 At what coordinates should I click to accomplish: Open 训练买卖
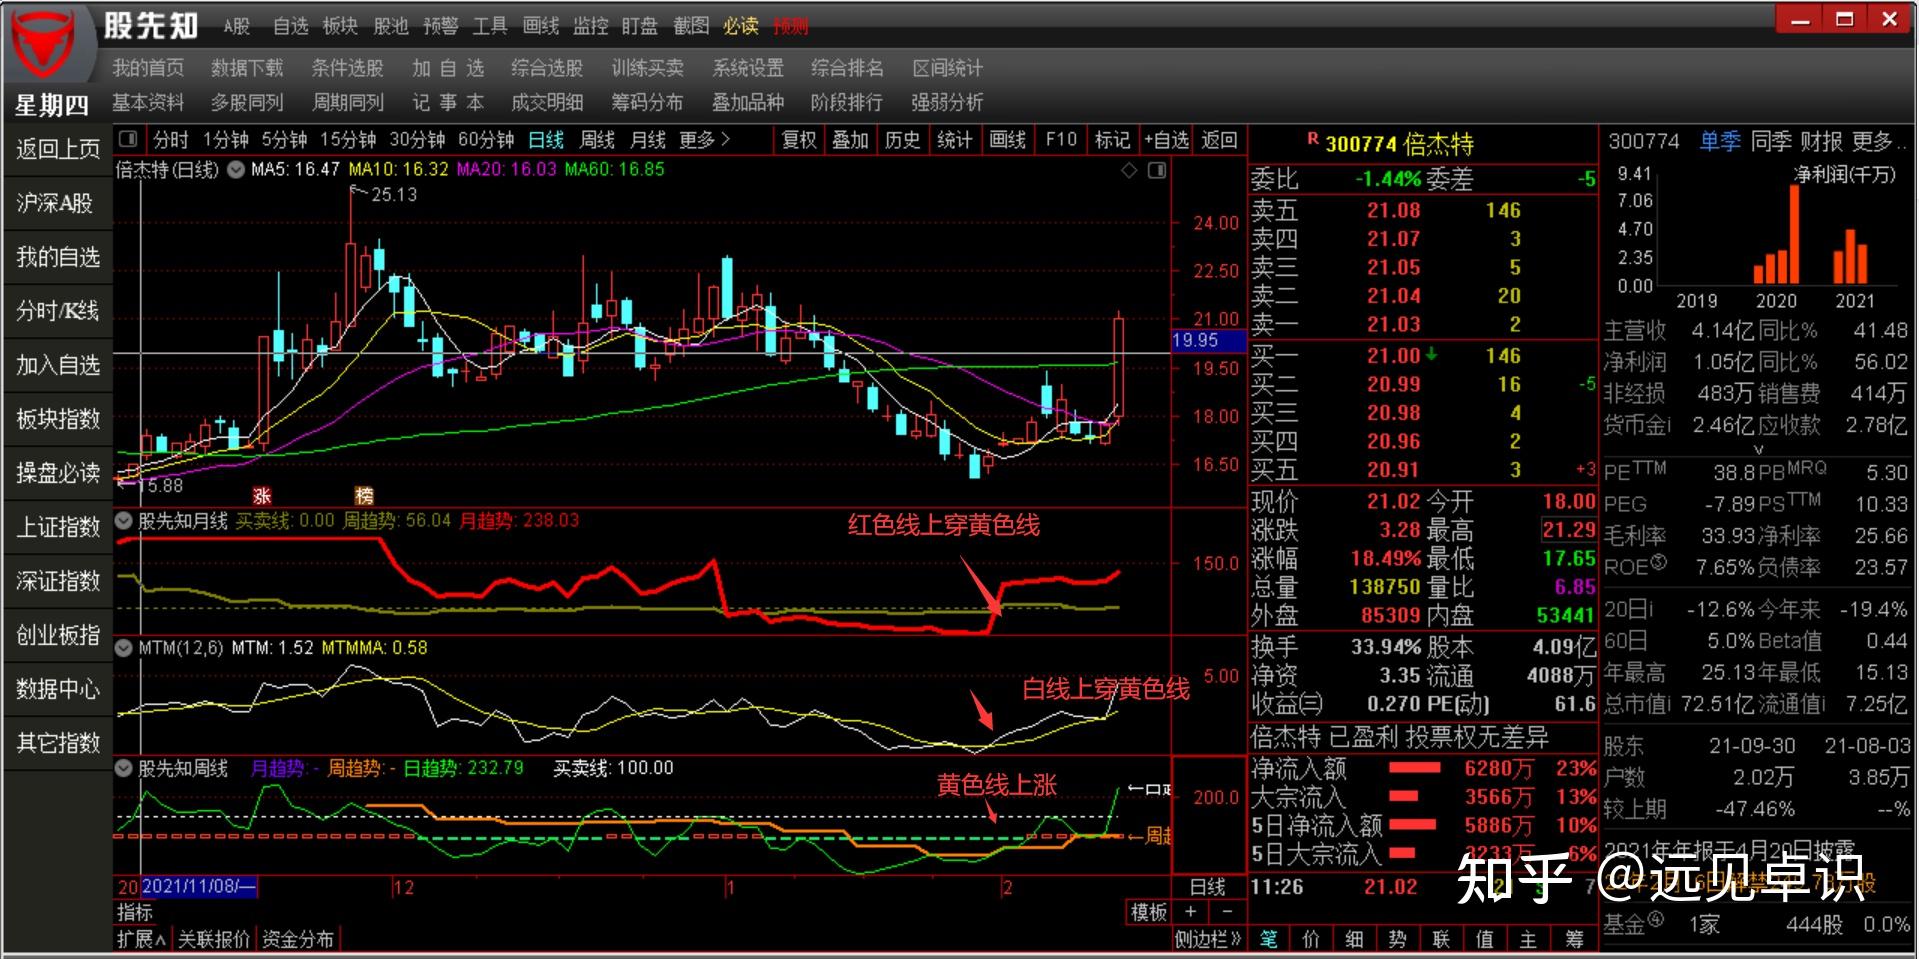(x=647, y=68)
